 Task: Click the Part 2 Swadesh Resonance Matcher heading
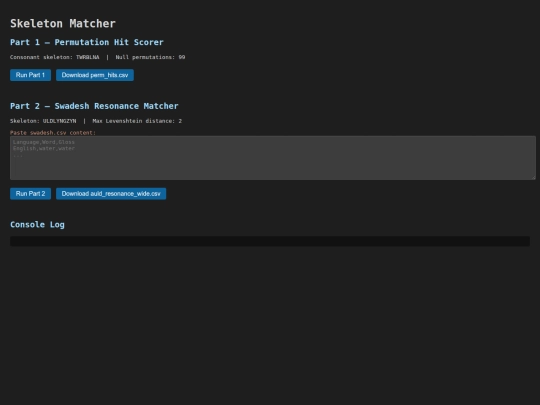[94, 106]
